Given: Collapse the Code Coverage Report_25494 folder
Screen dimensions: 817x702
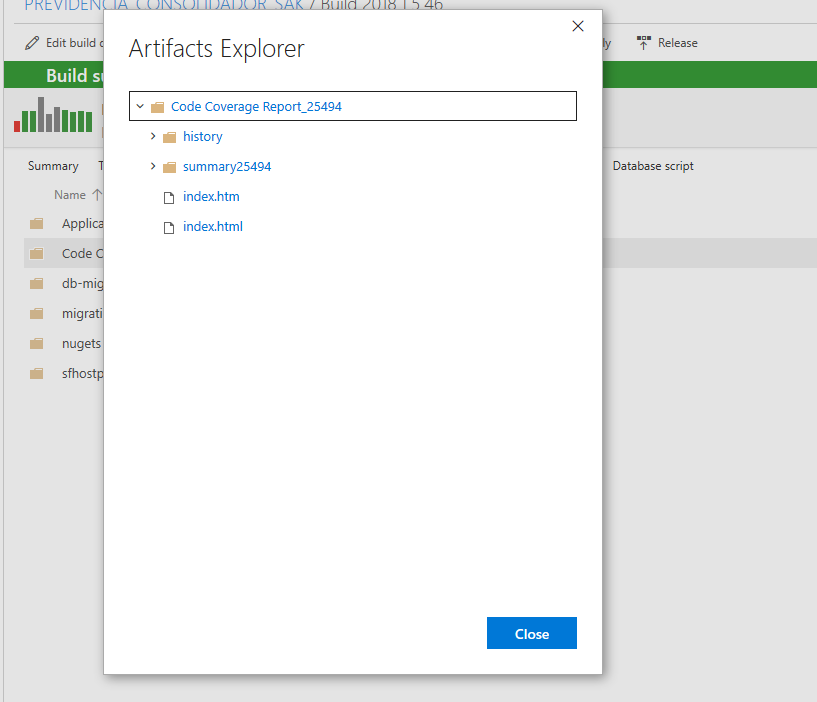Looking at the screenshot, I should point(140,106).
